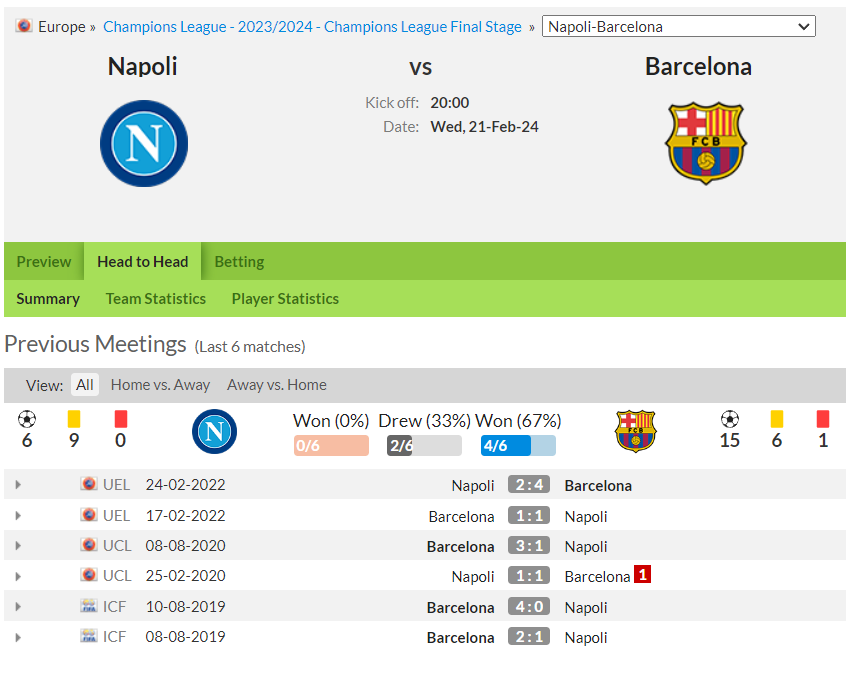Screen dimensions: 849x681
Task: Click the small Napoli logo in statistics row
Action: 214,431
